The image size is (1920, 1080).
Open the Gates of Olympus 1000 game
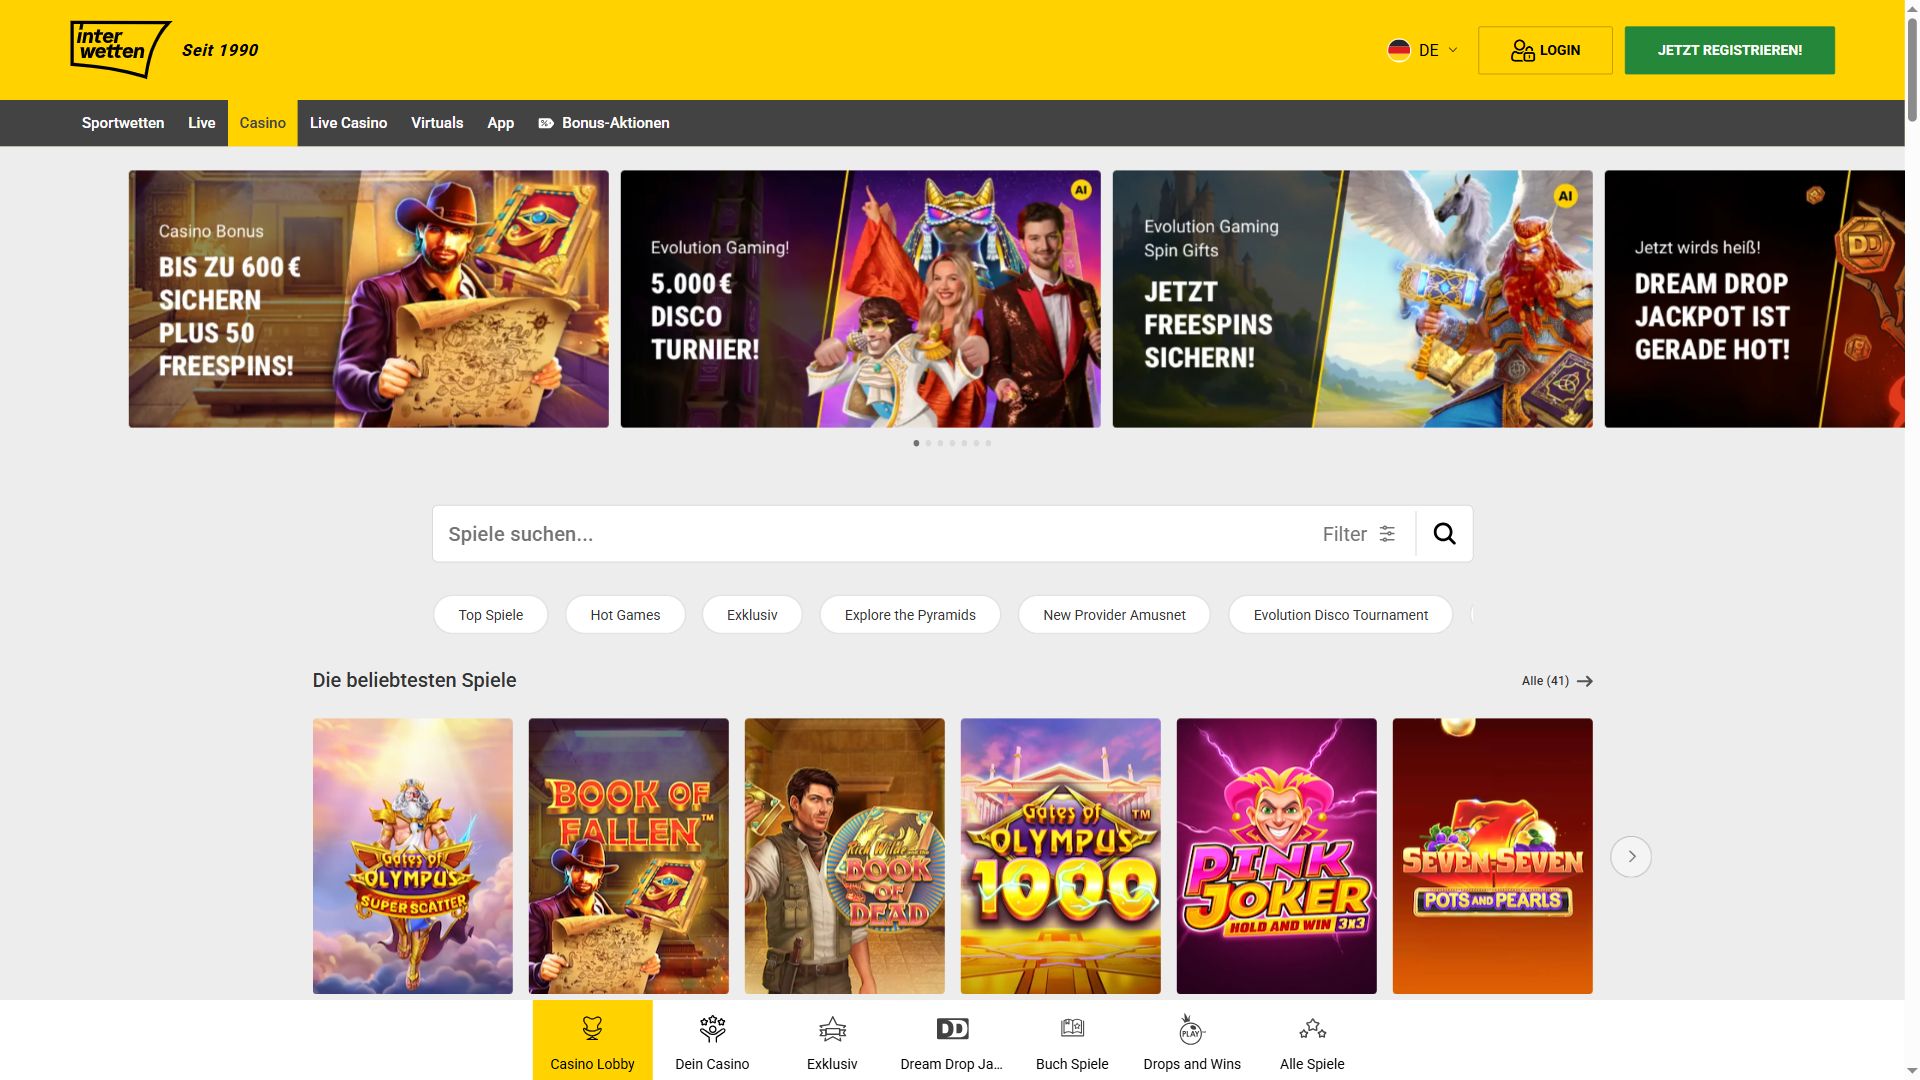[1060, 856]
